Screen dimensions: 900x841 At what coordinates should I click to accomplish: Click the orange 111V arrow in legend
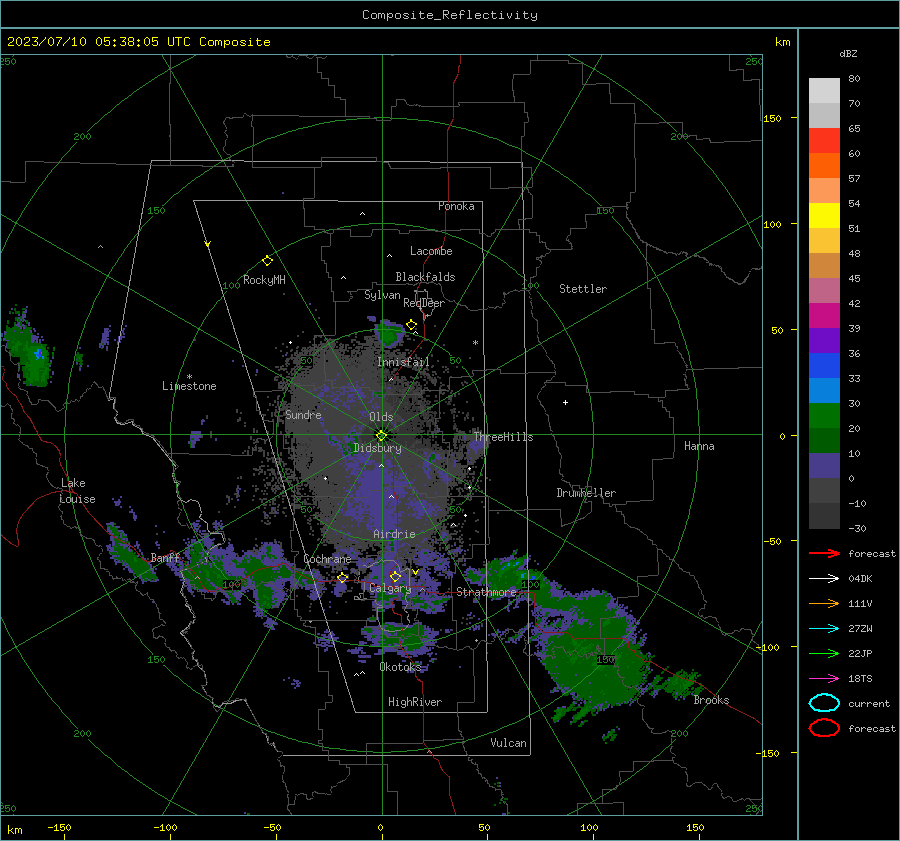point(824,603)
